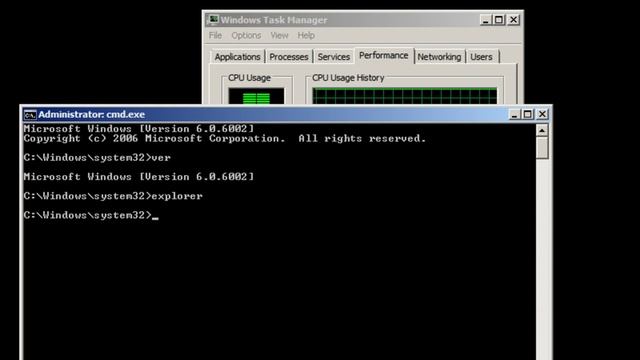
Task: Switch to the Services tab
Action: click(x=333, y=57)
